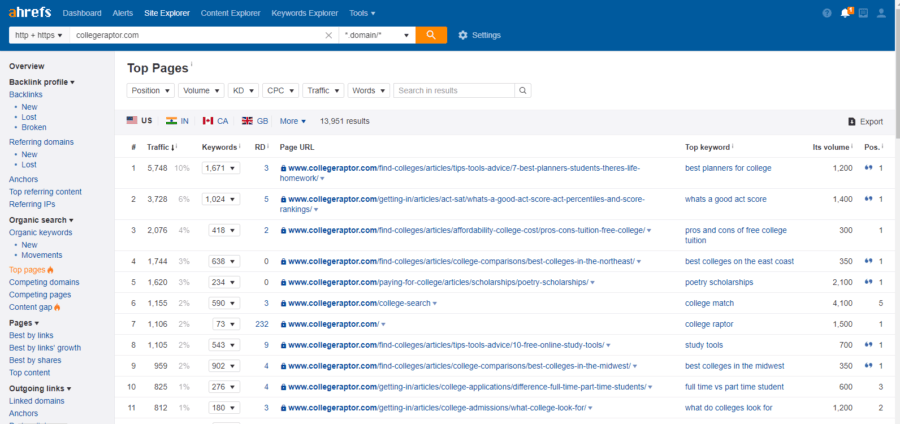The height and width of the screenshot is (424, 900).
Task: Open the Alerts menu item
Action: 123,13
